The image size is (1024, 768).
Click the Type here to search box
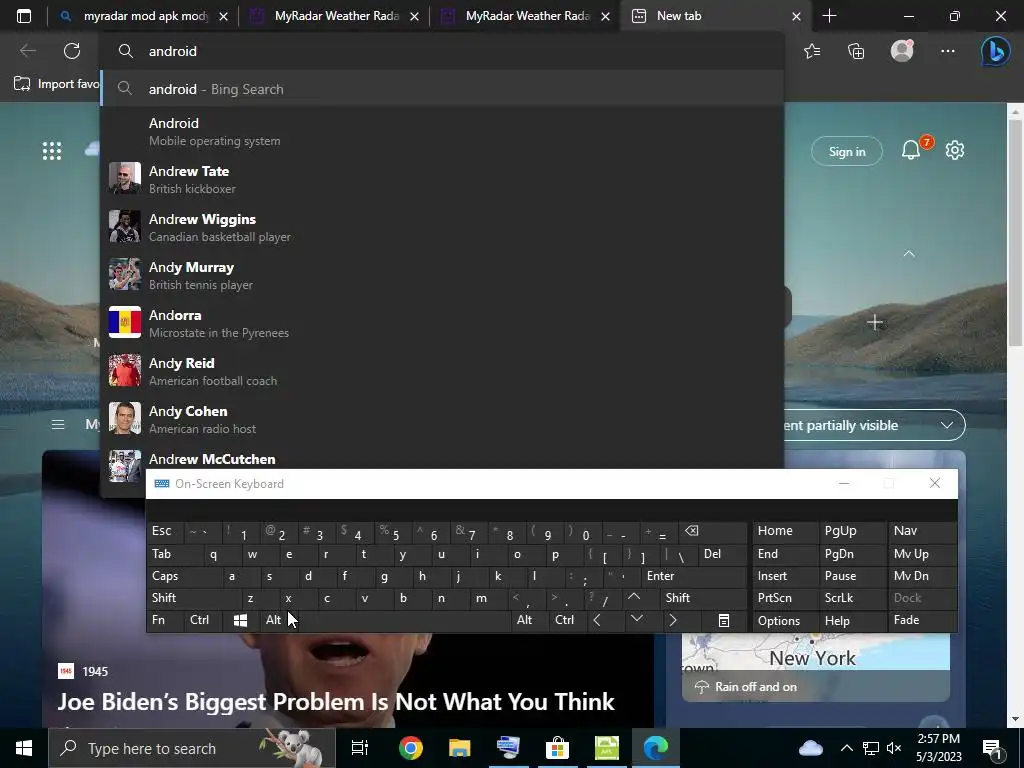tap(192, 748)
